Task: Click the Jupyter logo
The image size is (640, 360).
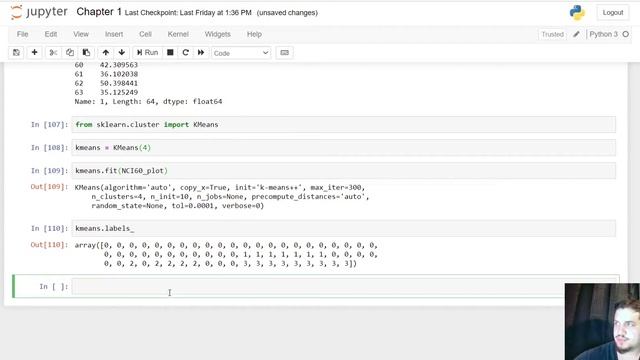Action: (x=39, y=12)
